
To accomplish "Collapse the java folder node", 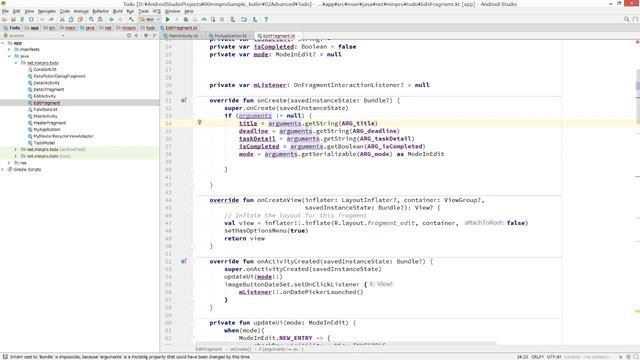I will [x=9, y=56].
